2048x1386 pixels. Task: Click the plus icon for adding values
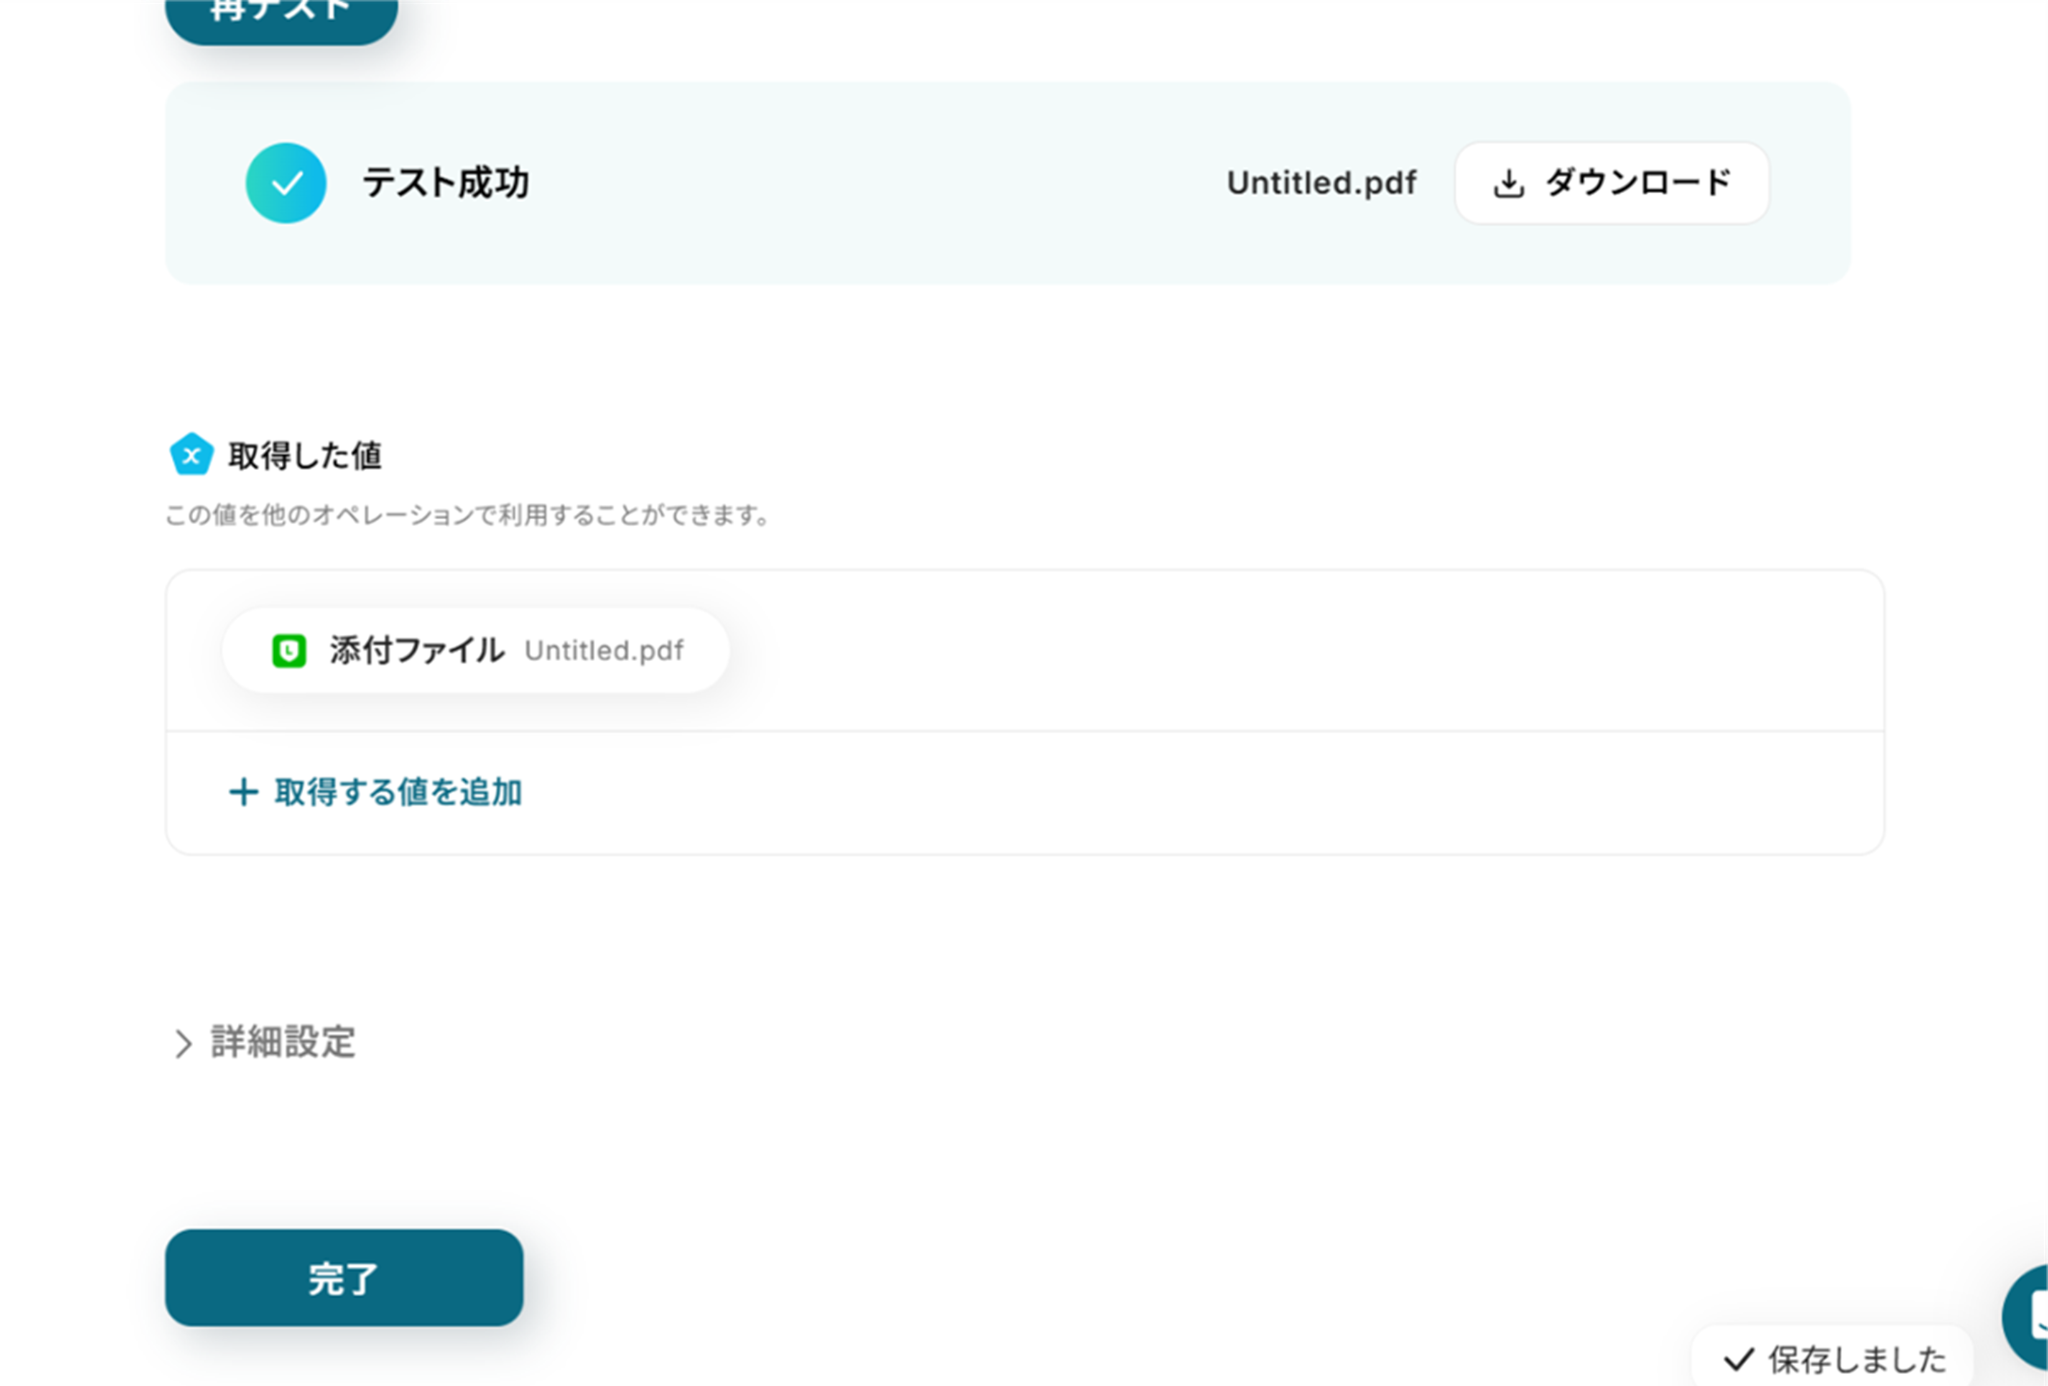point(243,792)
